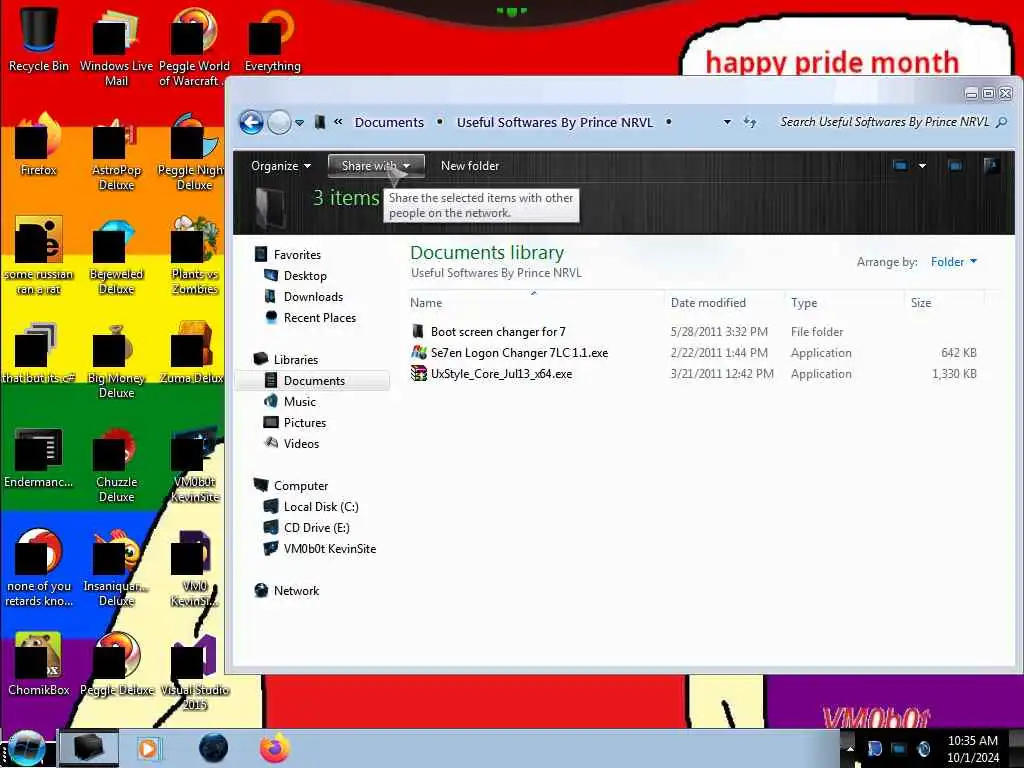Open the Windows Start orb
Image resolution: width=1024 pixels, height=768 pixels.
(x=26, y=748)
